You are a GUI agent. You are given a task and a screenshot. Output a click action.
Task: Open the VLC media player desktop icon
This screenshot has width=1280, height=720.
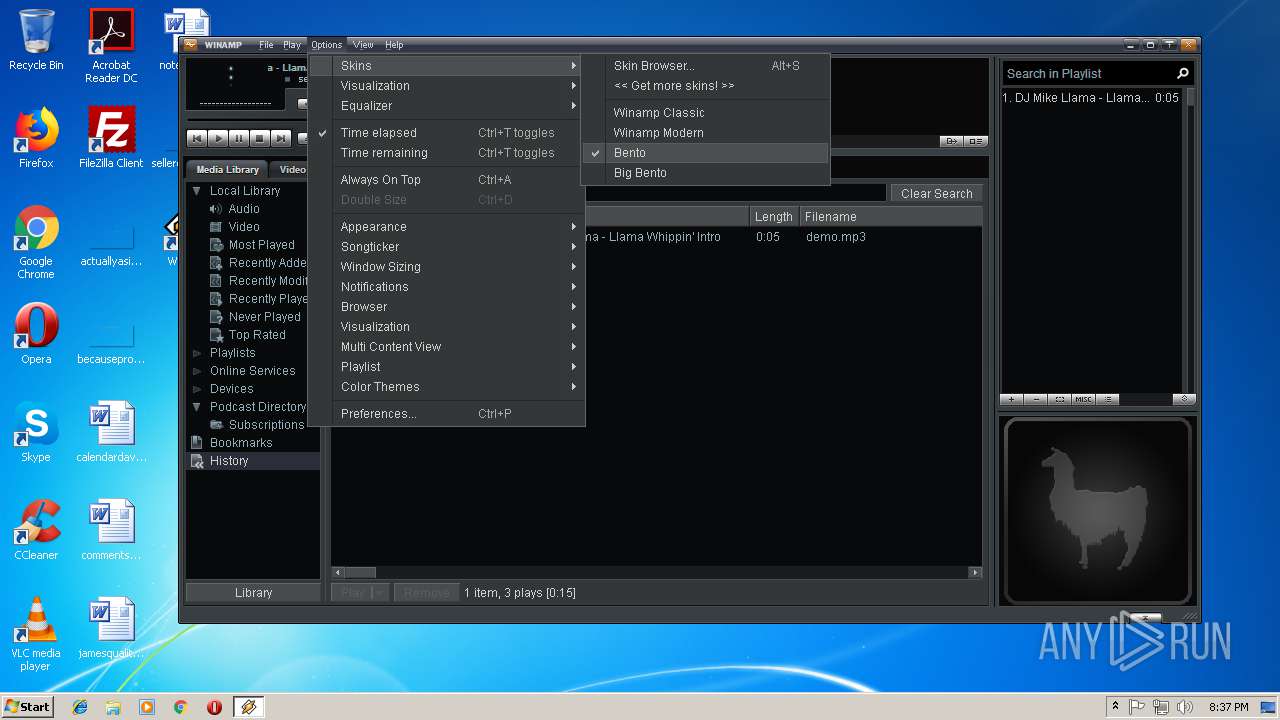(x=36, y=634)
